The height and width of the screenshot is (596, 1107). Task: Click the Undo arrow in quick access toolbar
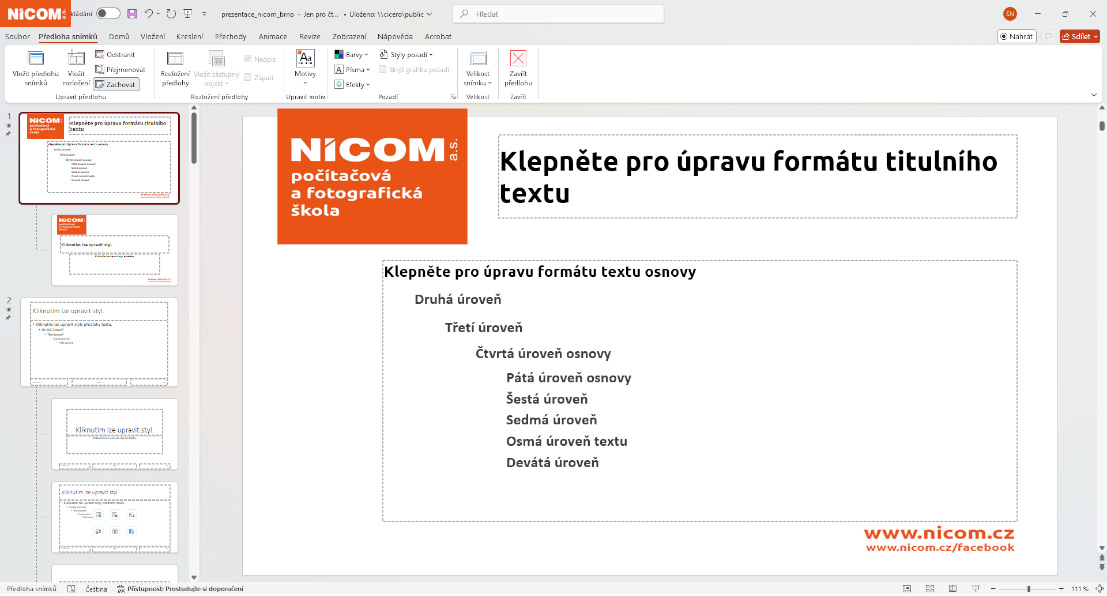[148, 14]
